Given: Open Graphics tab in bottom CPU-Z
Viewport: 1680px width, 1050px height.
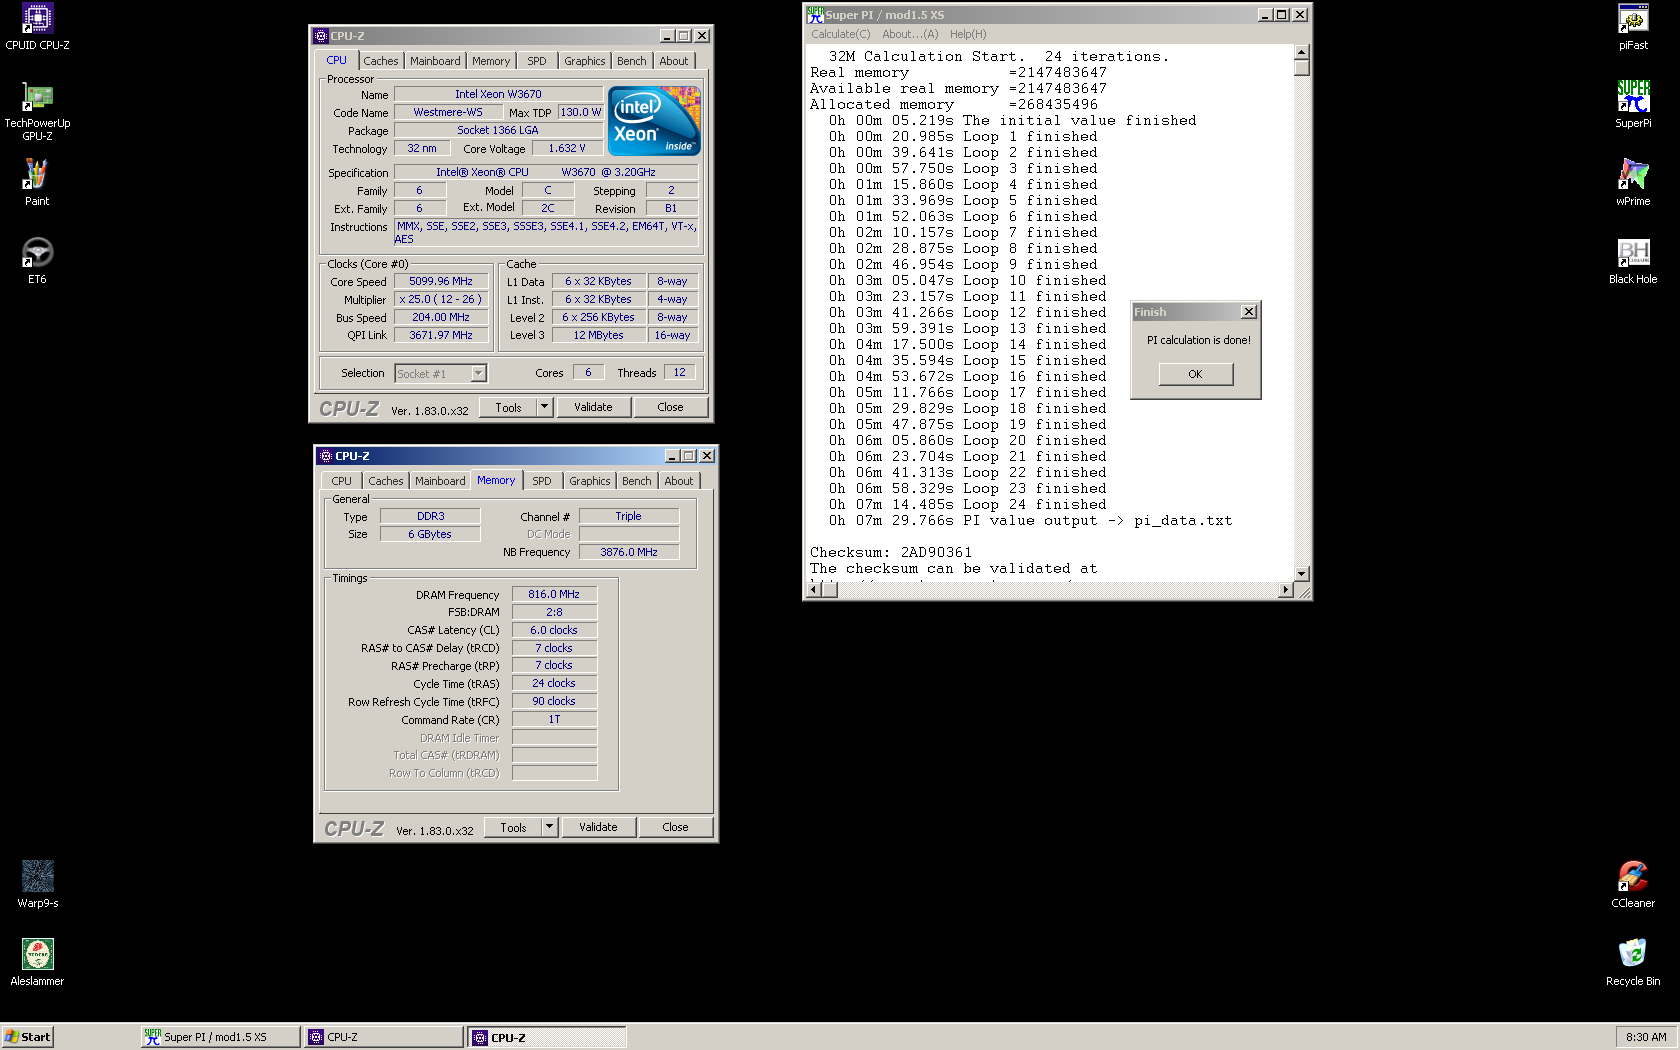Looking at the screenshot, I should pyautogui.click(x=589, y=481).
